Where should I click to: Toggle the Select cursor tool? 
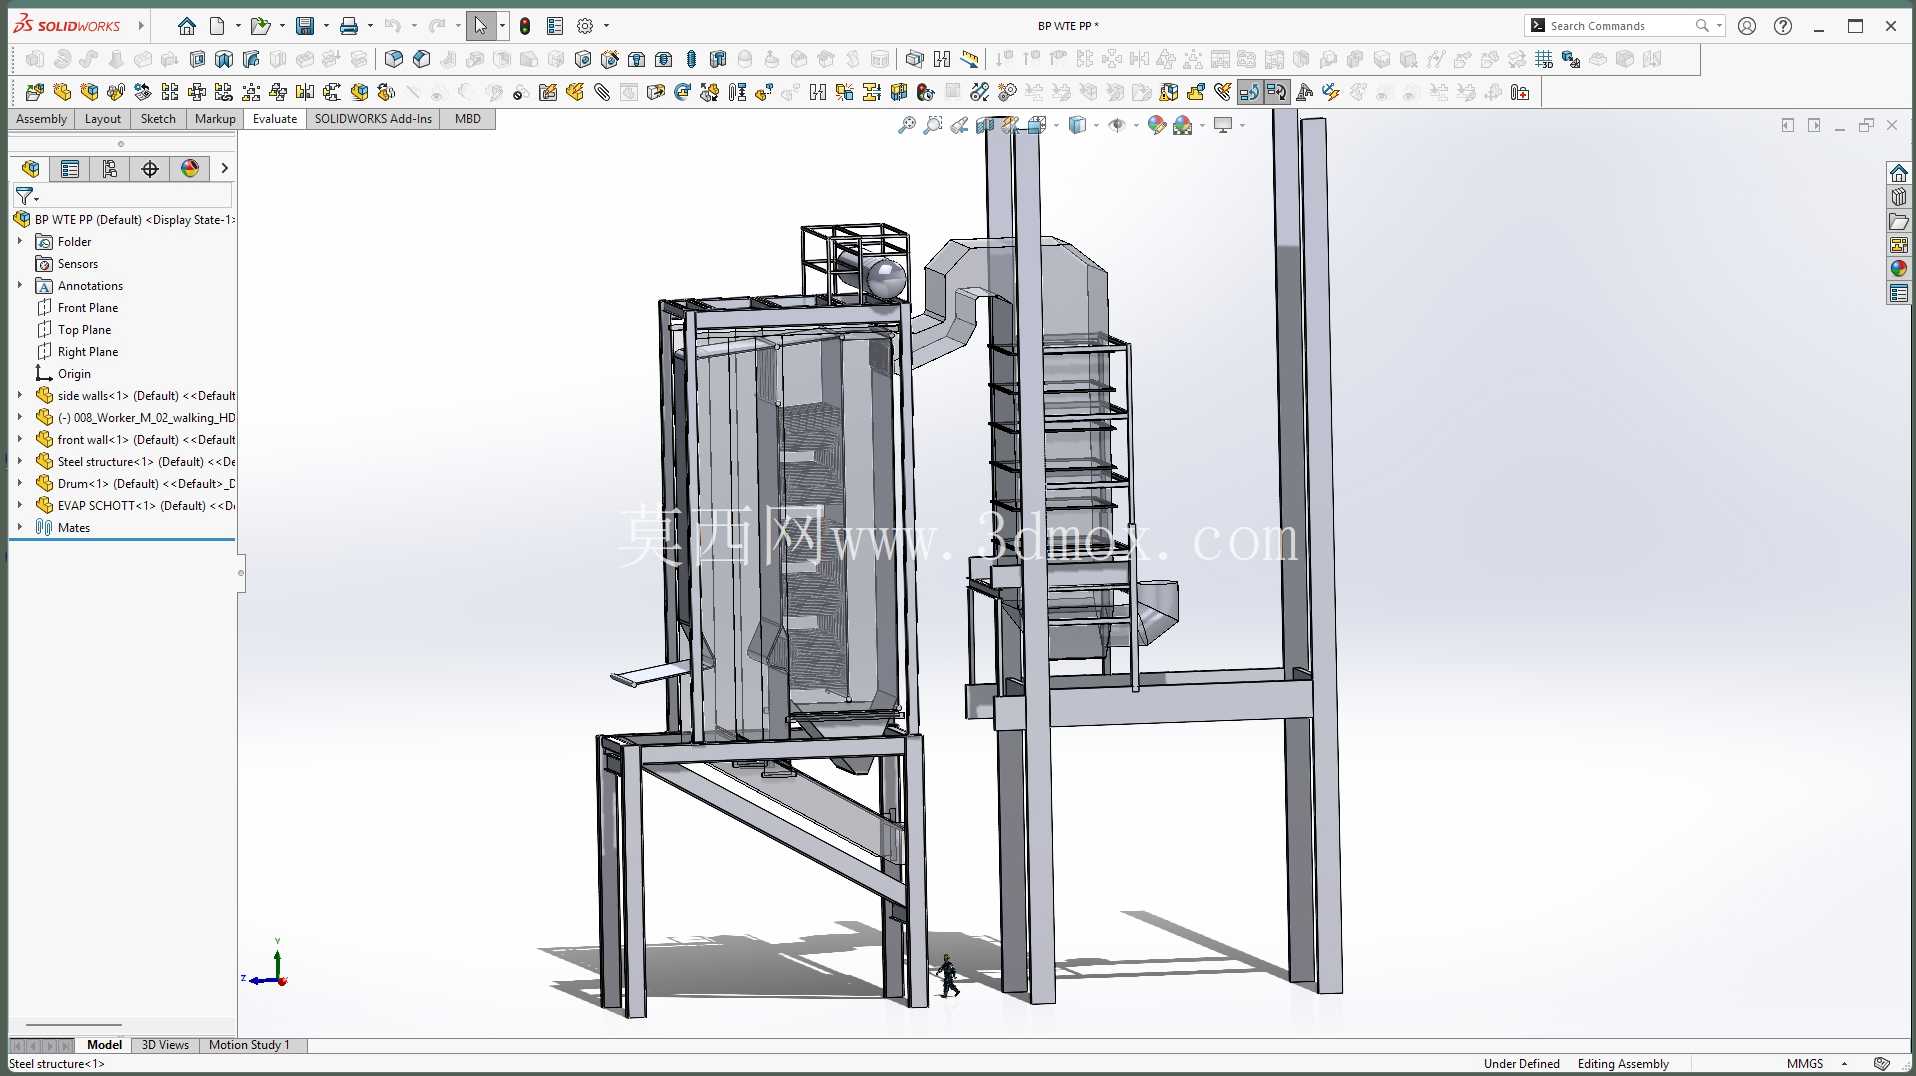tap(481, 26)
